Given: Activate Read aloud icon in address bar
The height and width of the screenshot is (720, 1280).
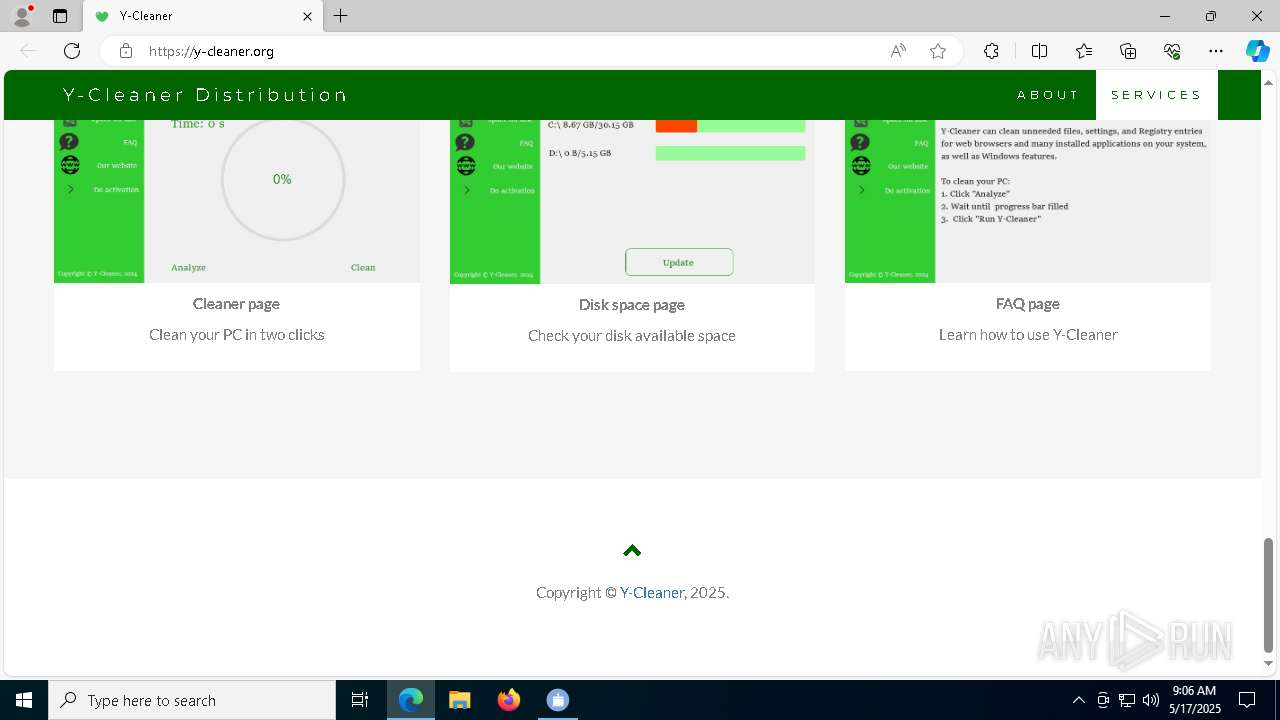Looking at the screenshot, I should pos(898,51).
